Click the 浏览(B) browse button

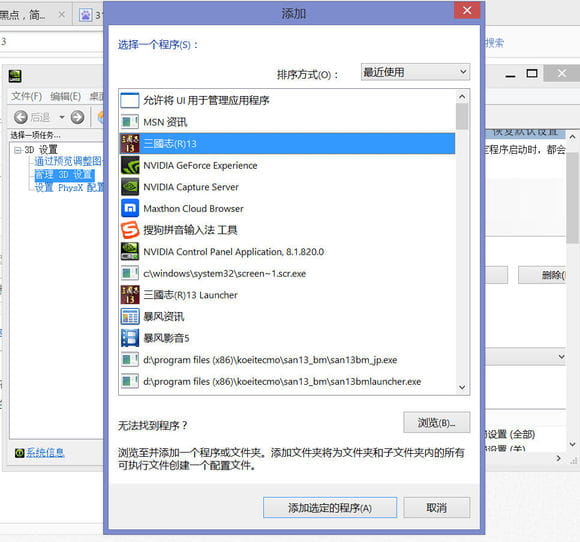[436, 422]
